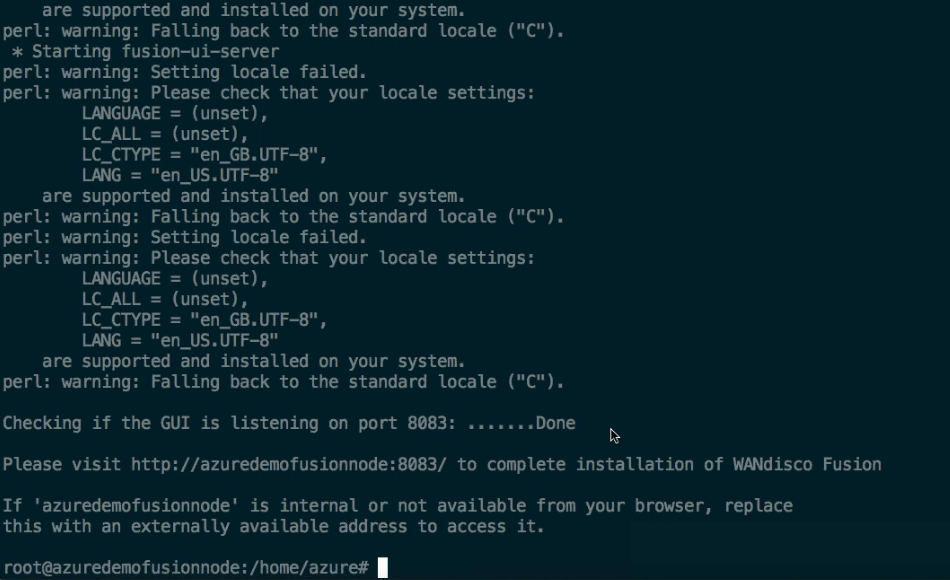Click the root@azuredemofusionnode prompt text
This screenshot has width=950, height=580.
coord(122,568)
